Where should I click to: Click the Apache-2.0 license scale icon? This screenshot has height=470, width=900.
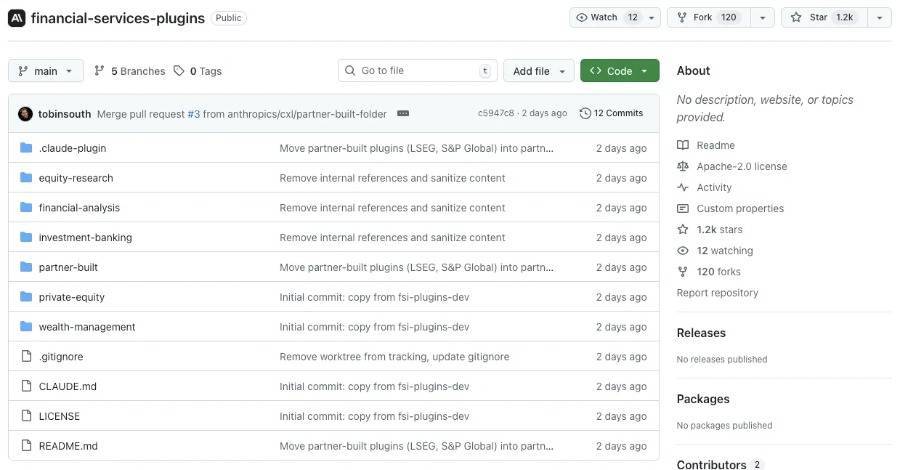[683, 167]
